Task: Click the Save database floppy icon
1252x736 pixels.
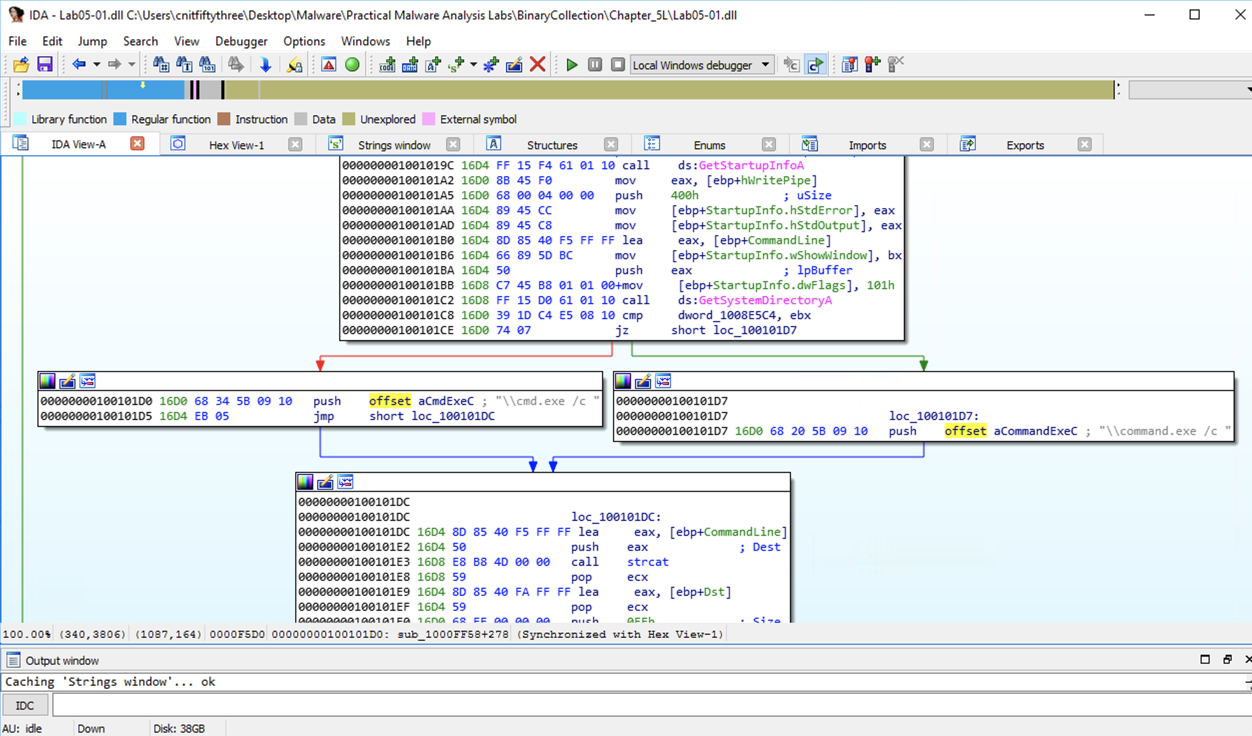Action: (45, 65)
